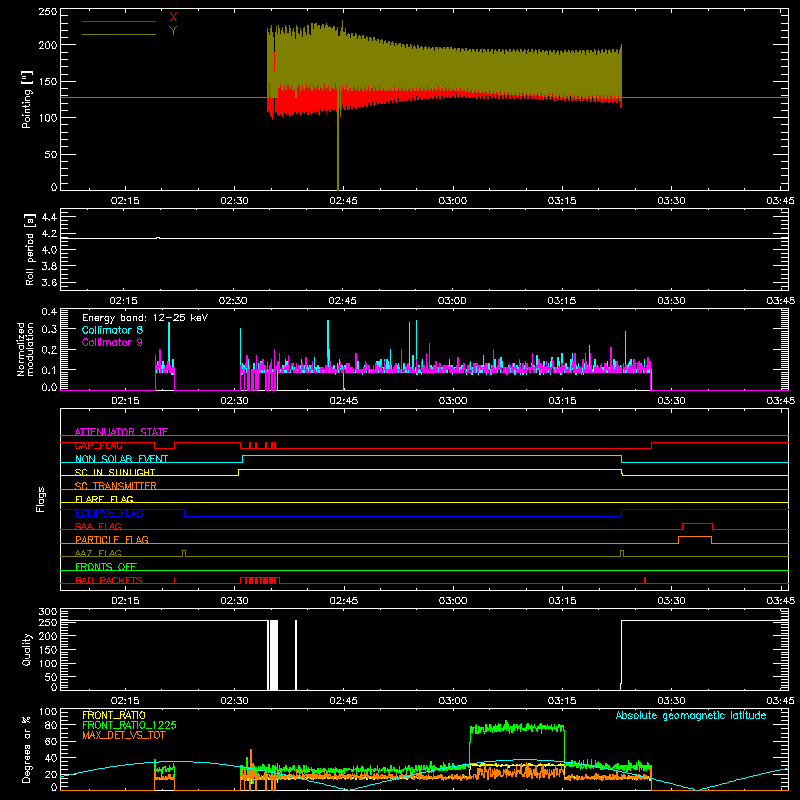Click the GAP_FLAG label
800x800 pixels.
pyautogui.click(x=98, y=445)
